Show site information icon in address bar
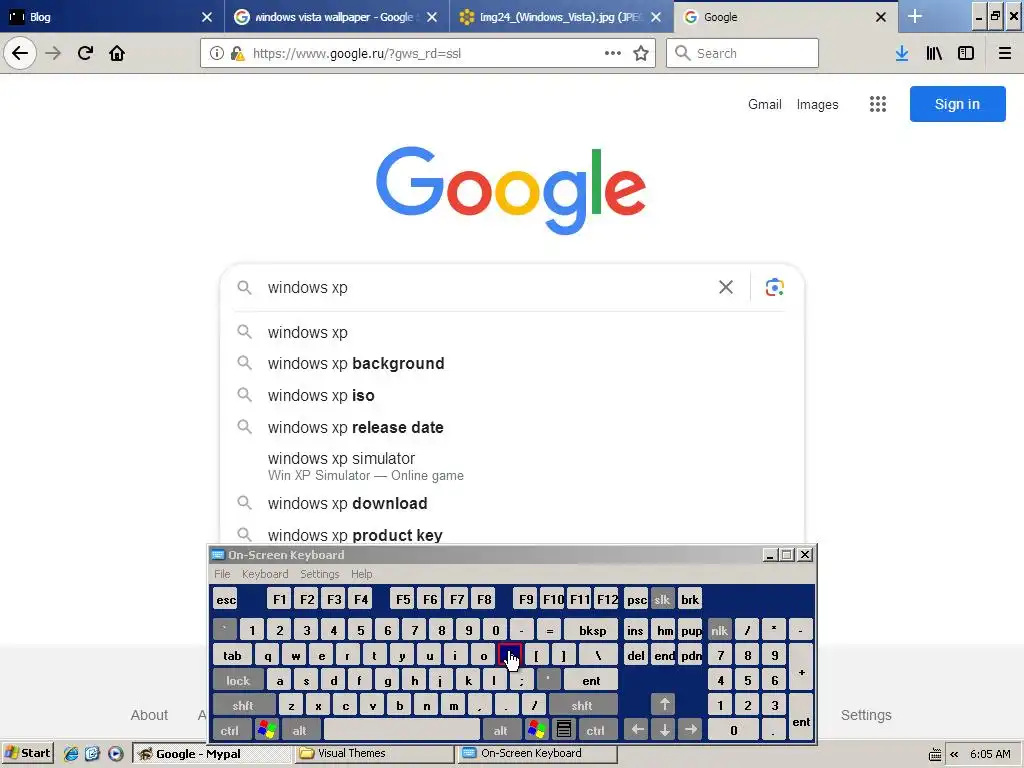Viewport: 1024px width, 768px height. coord(216,53)
